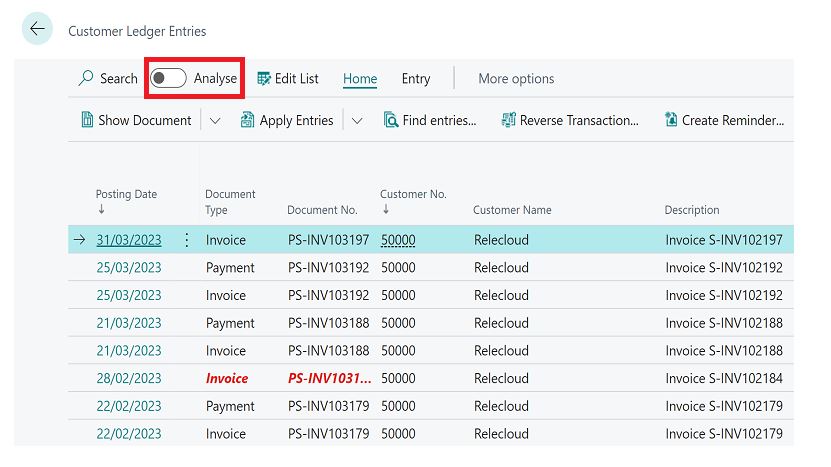This screenshot has height=467, width=831.
Task: Open the row options three-dot menu
Action: pos(186,240)
